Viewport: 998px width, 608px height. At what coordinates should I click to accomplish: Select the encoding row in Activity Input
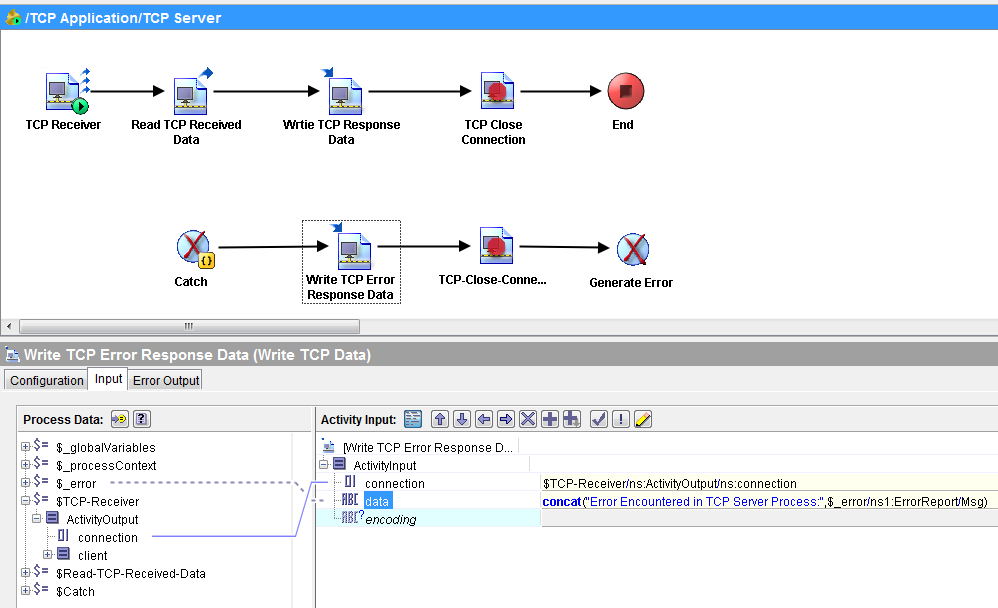tap(390, 519)
